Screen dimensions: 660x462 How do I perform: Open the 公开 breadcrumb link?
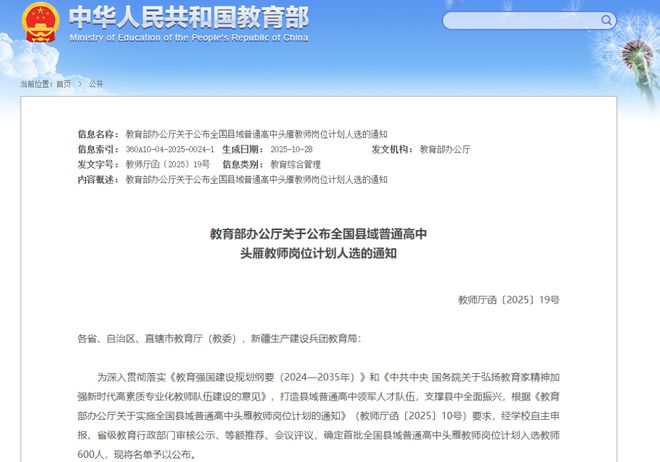[96, 84]
